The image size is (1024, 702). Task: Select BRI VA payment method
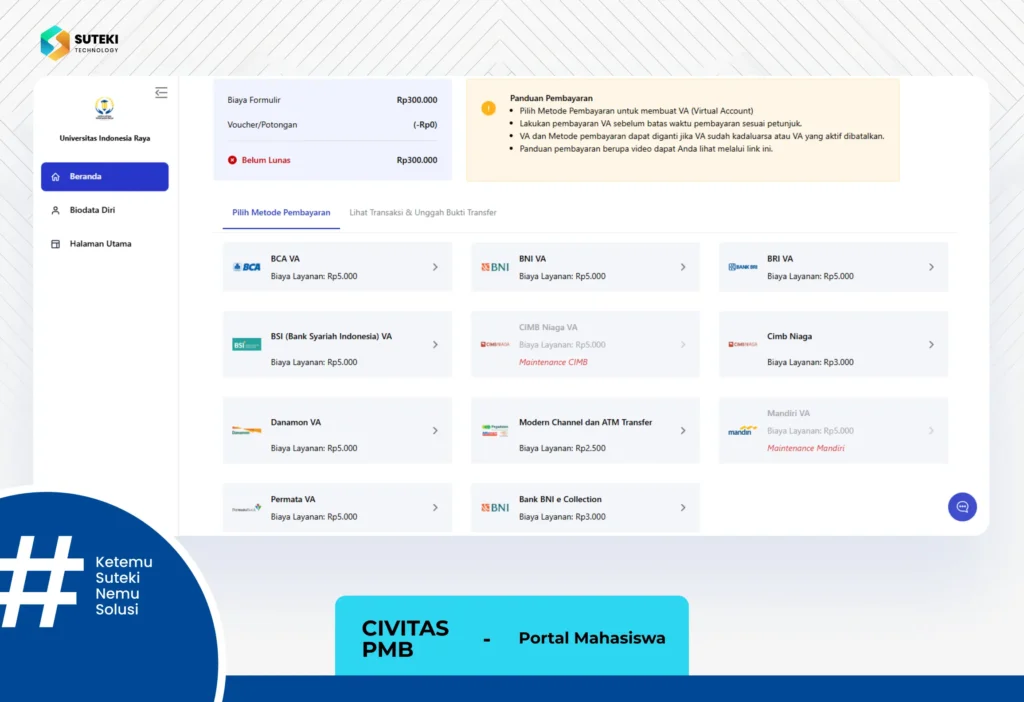pyautogui.click(x=833, y=267)
